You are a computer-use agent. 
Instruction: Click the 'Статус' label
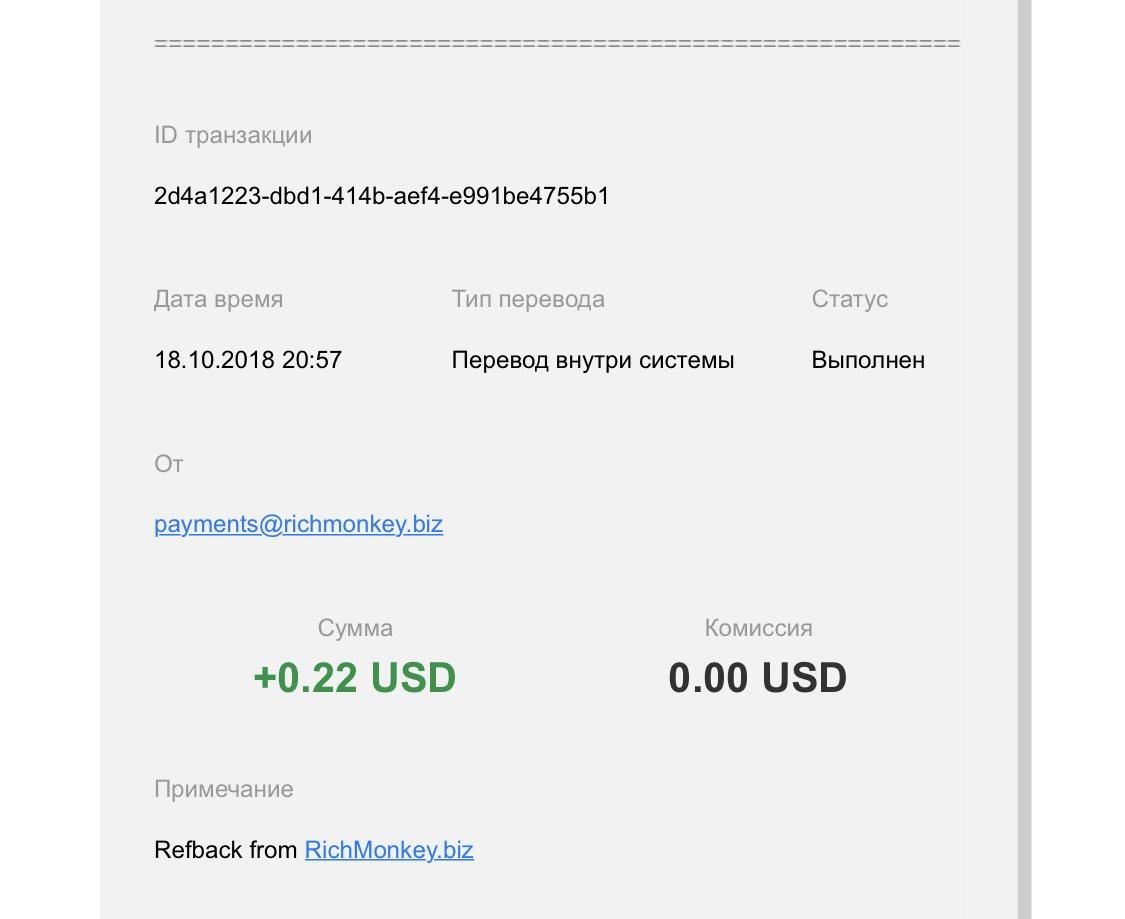coord(849,299)
